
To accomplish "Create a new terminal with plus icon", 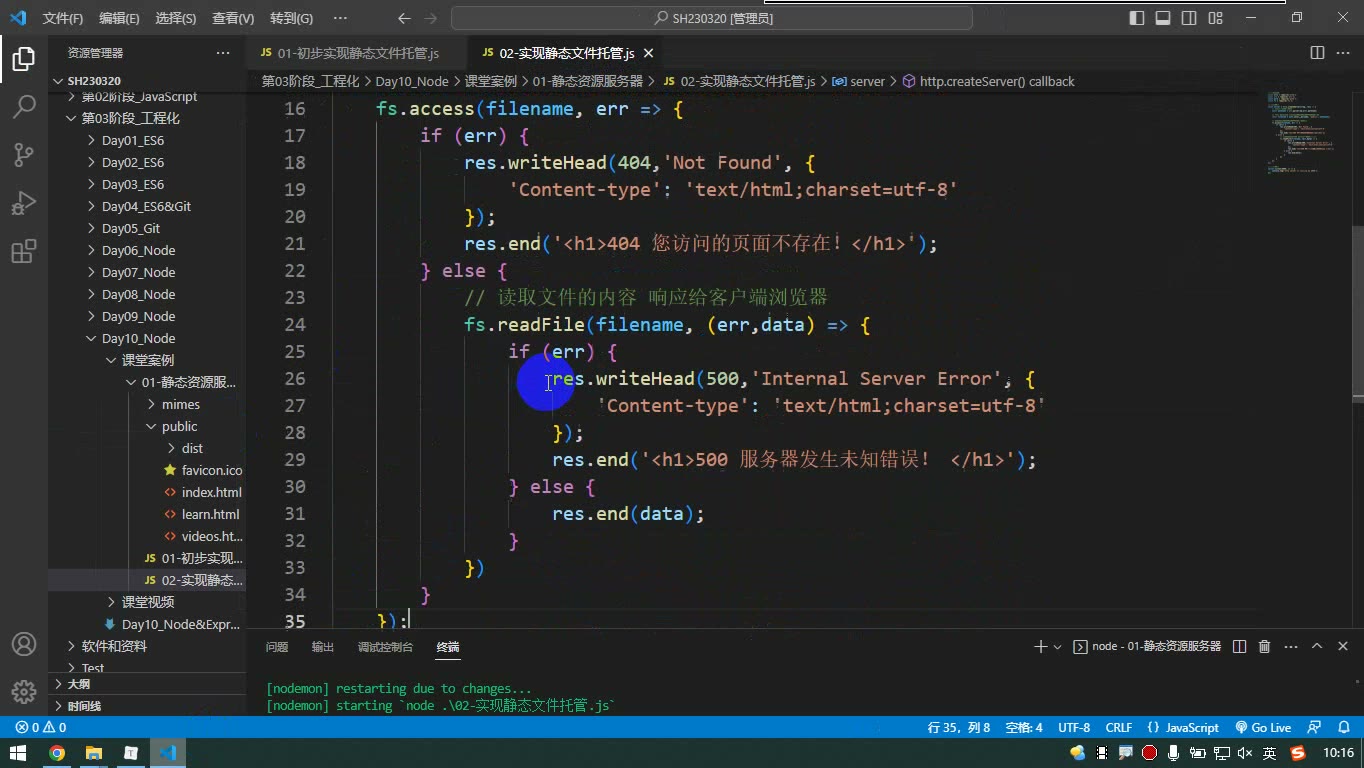I will coord(1040,647).
